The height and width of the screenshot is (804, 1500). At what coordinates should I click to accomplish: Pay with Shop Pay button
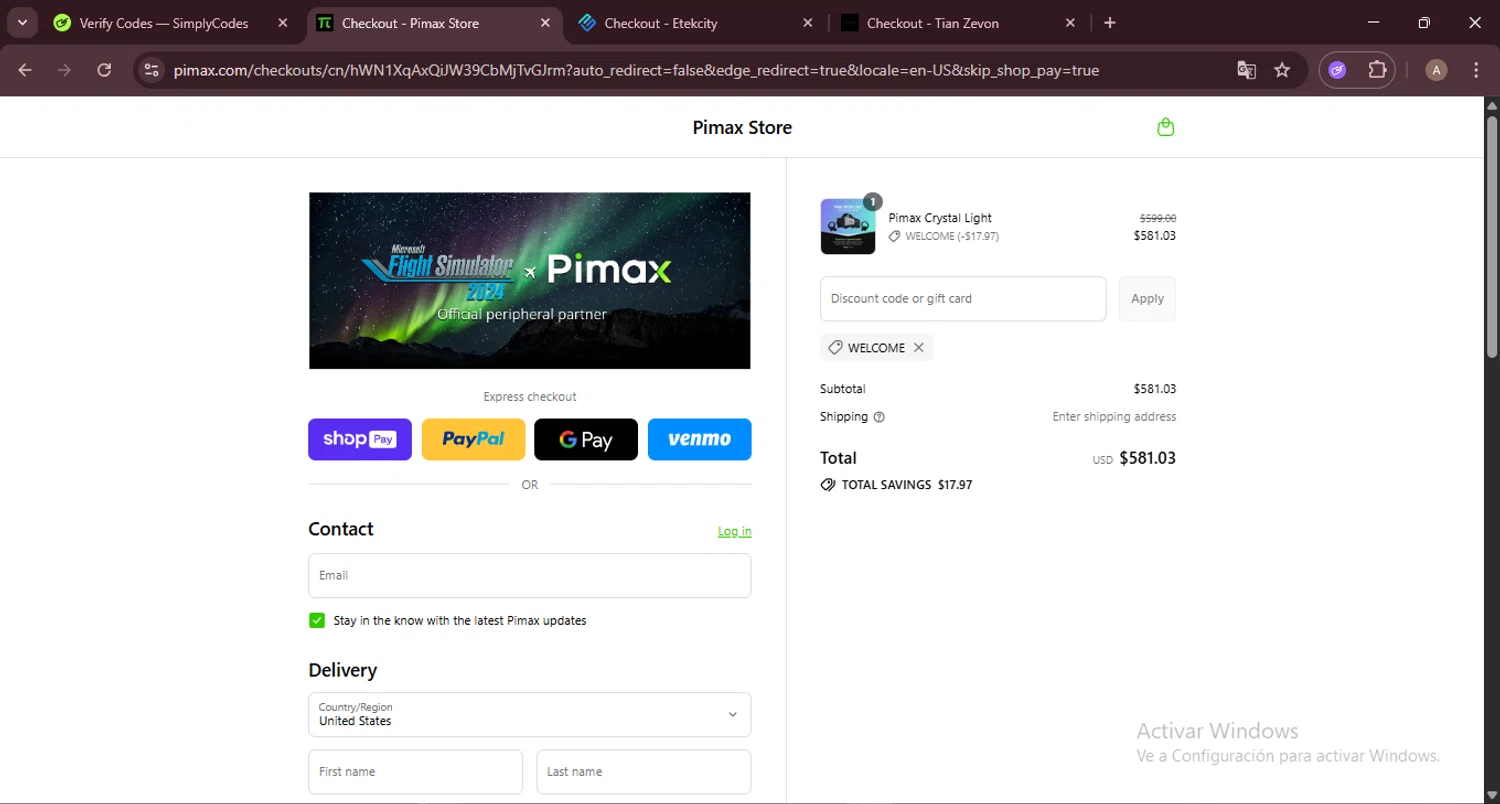click(x=360, y=439)
